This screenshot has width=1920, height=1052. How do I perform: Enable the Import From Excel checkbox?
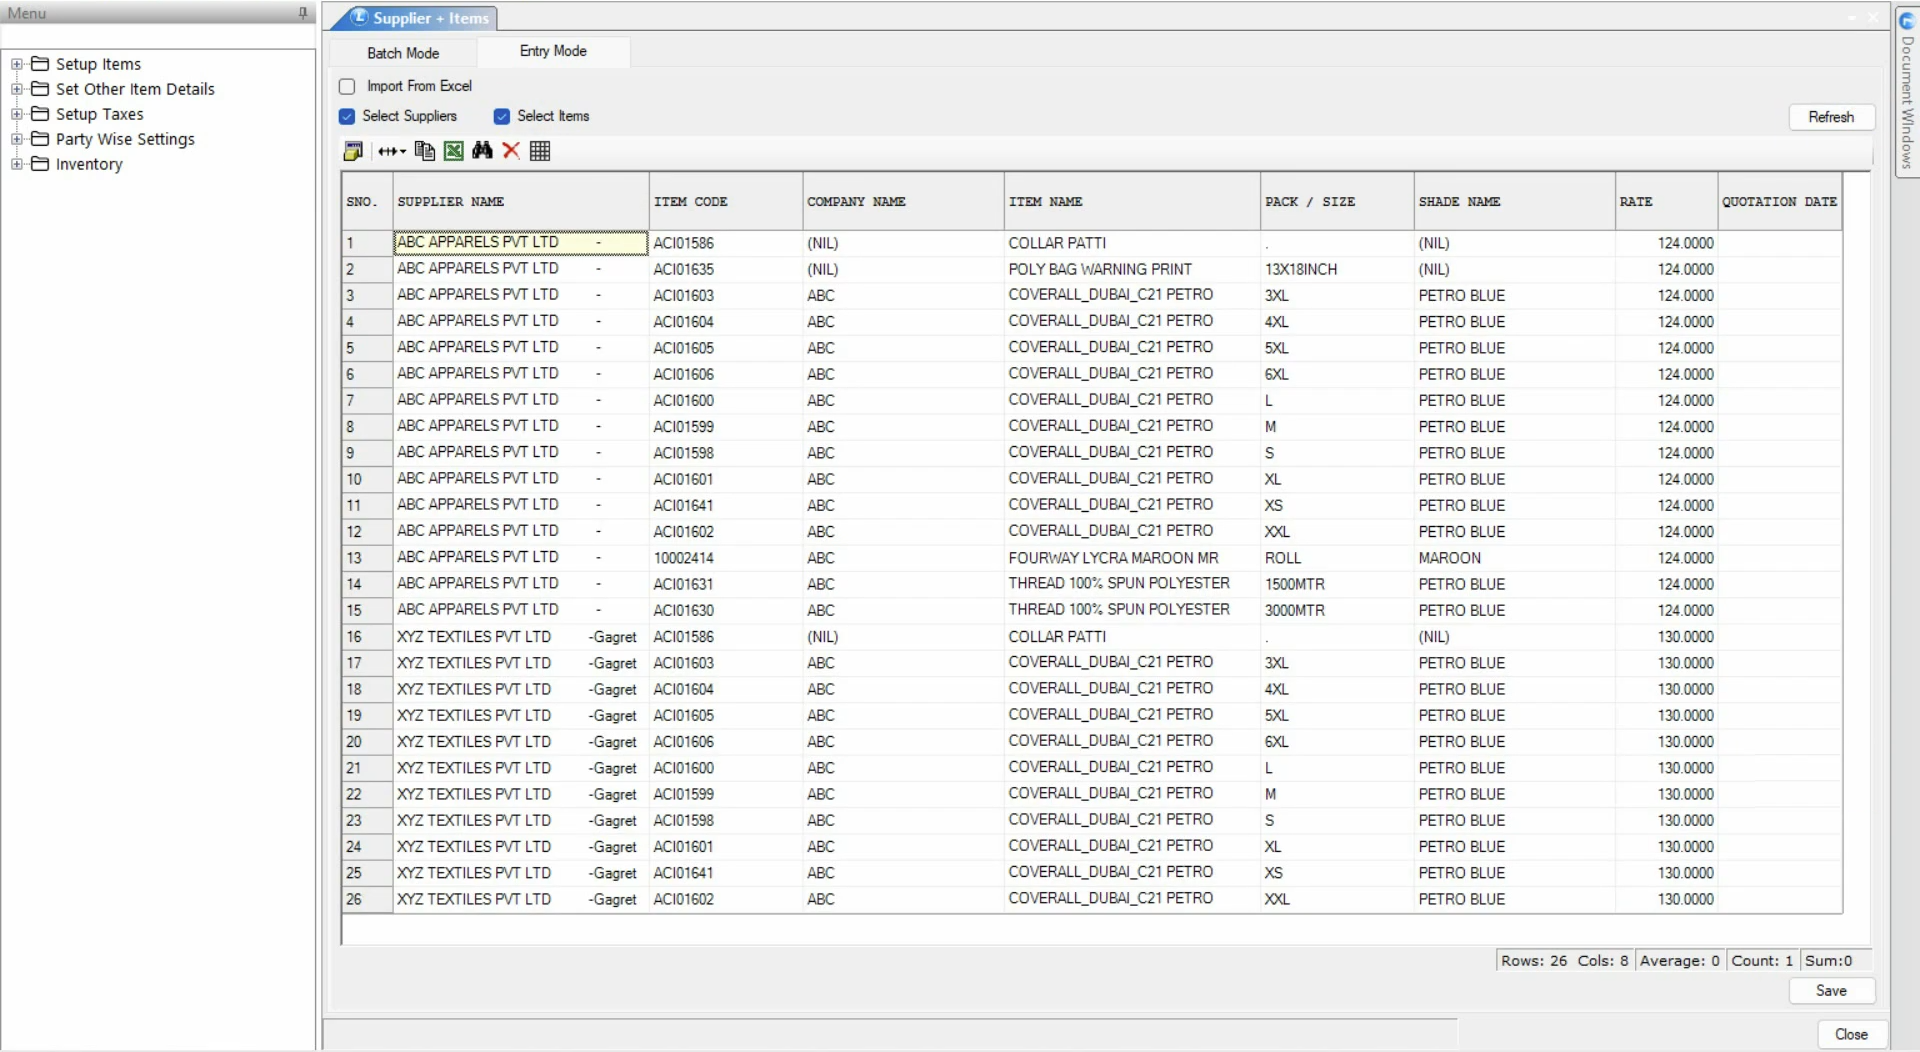click(347, 87)
